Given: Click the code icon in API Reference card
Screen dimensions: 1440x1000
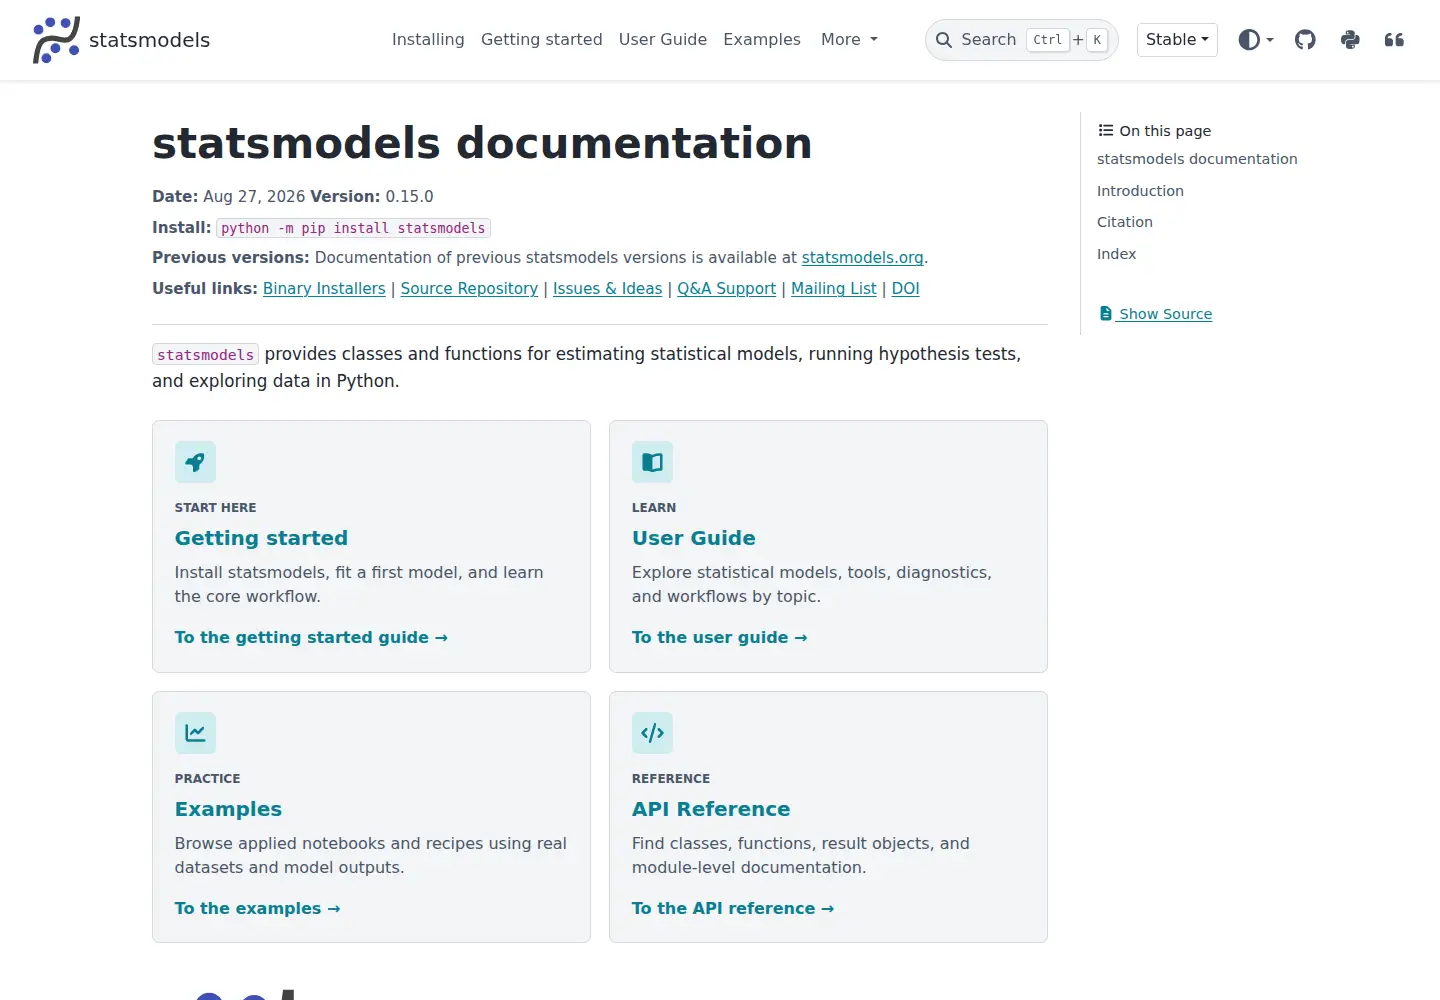Looking at the screenshot, I should point(652,733).
